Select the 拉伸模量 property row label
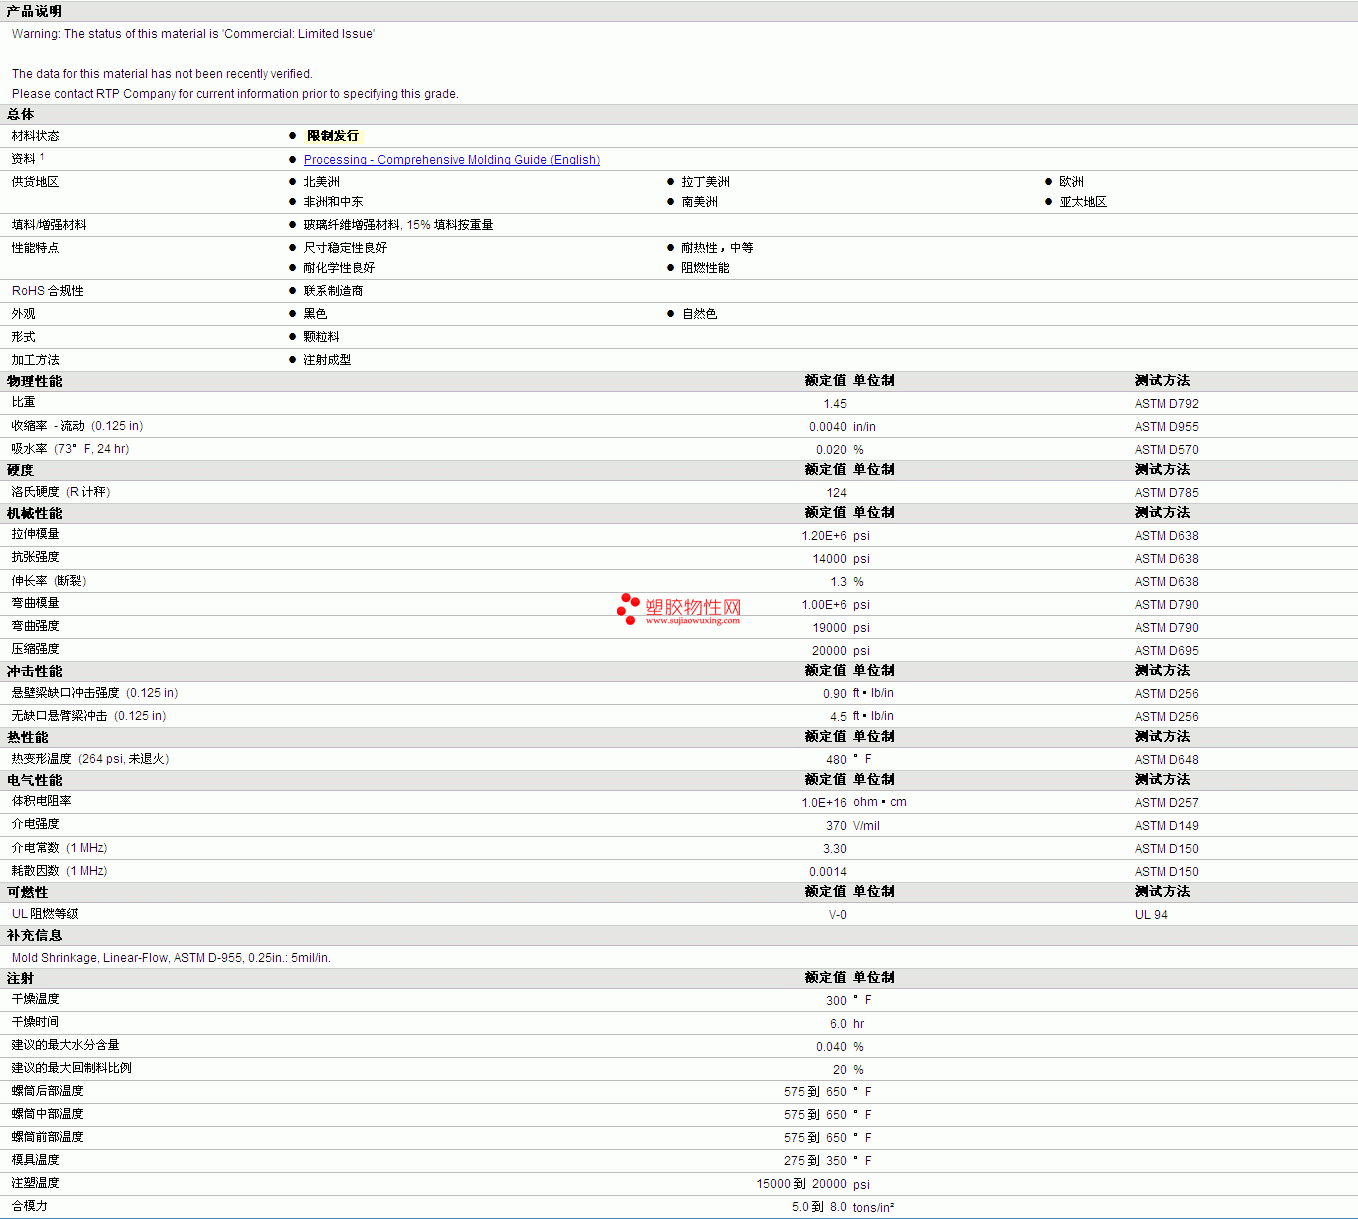This screenshot has width=1358, height=1219. click(35, 534)
